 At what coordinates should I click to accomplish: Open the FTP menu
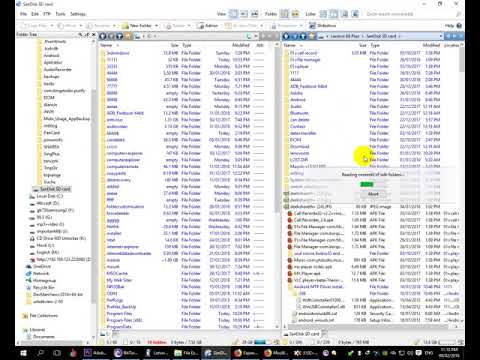(47, 14)
